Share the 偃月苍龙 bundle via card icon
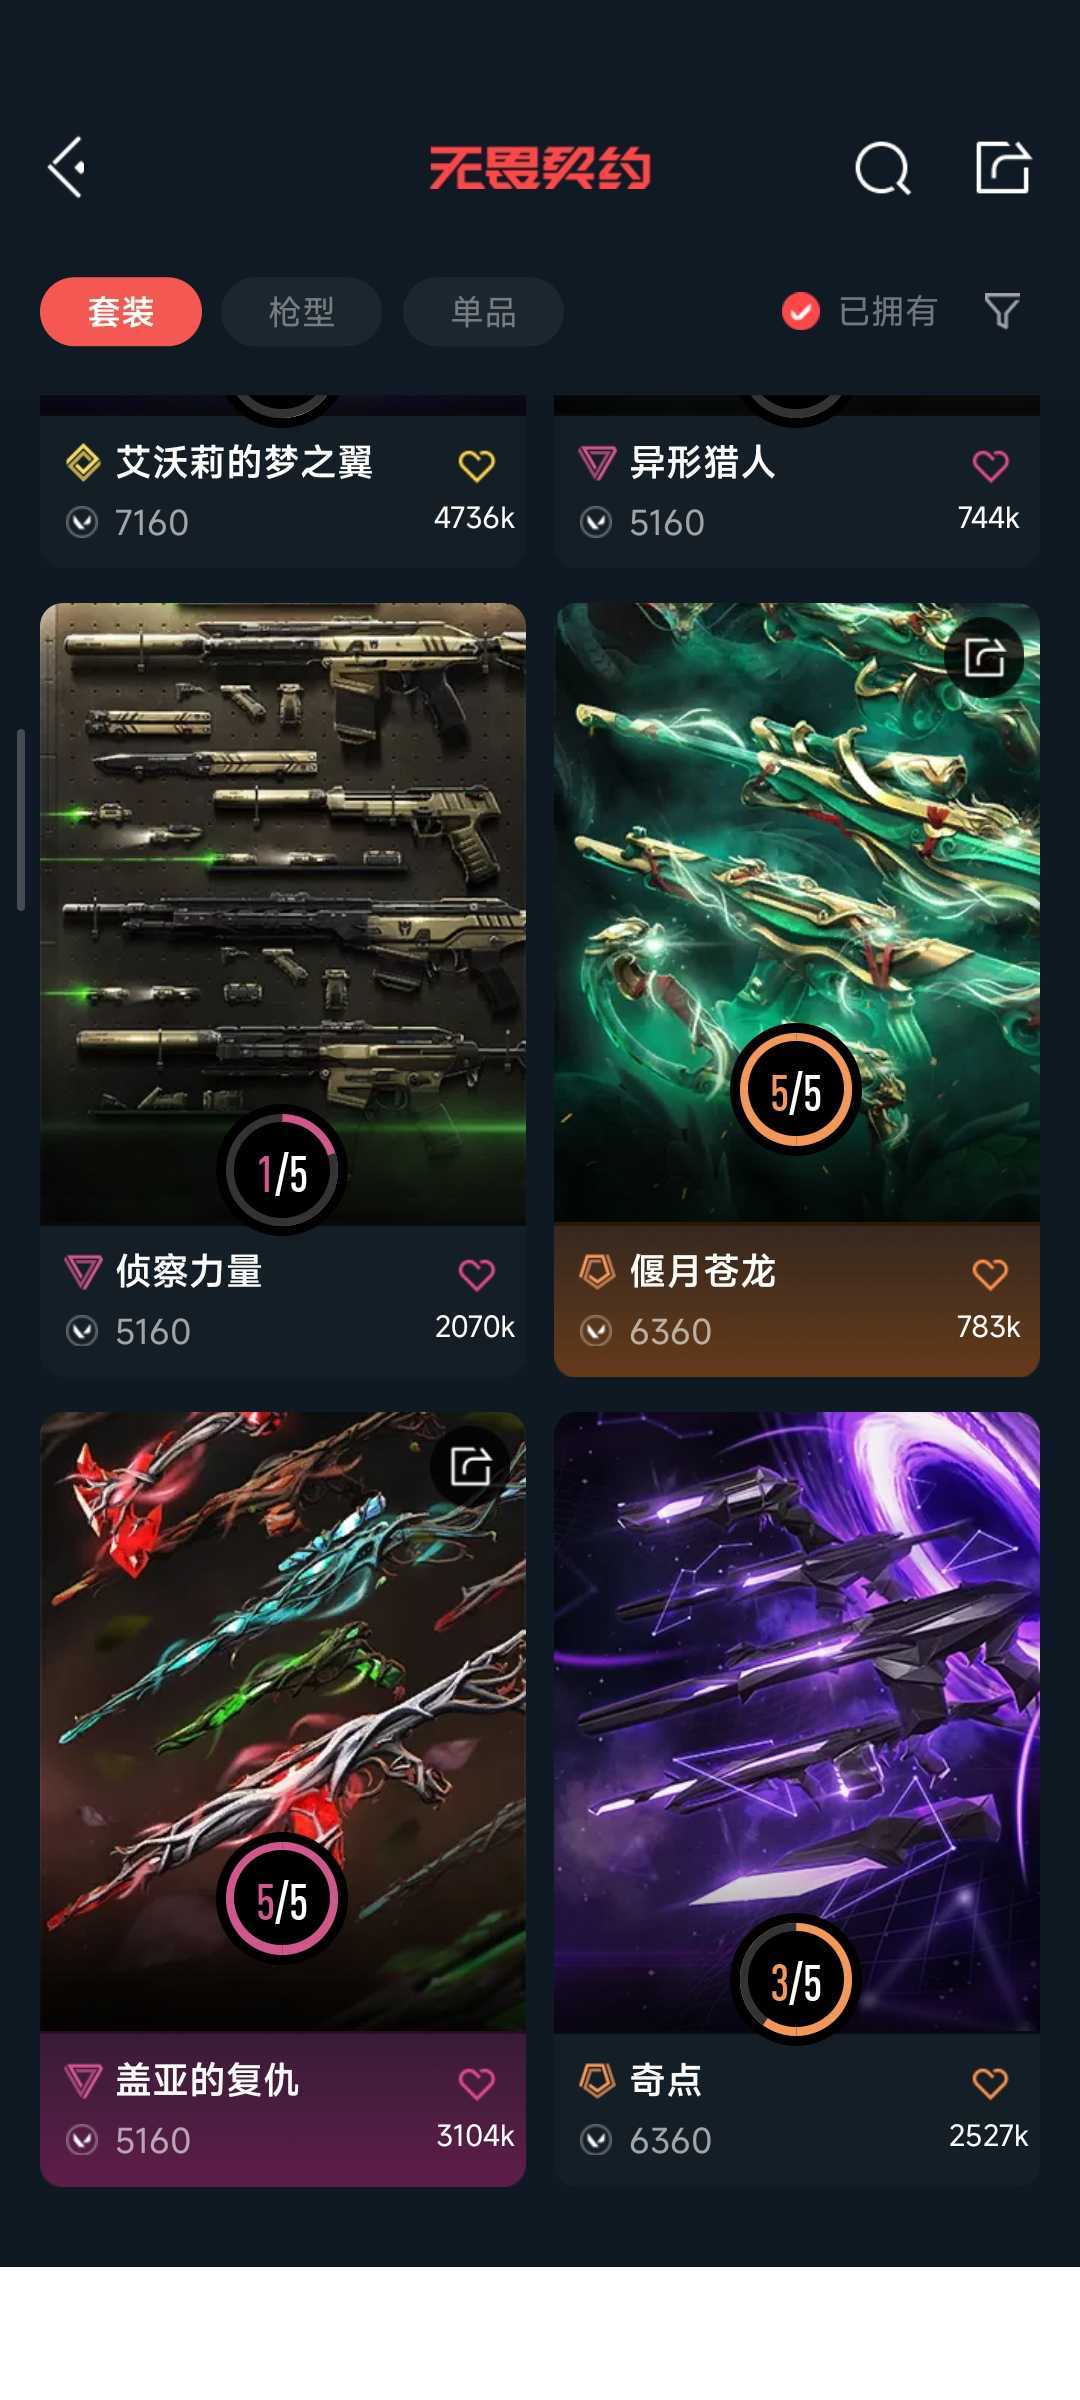Viewport: 1080px width, 2400px height. click(x=984, y=658)
